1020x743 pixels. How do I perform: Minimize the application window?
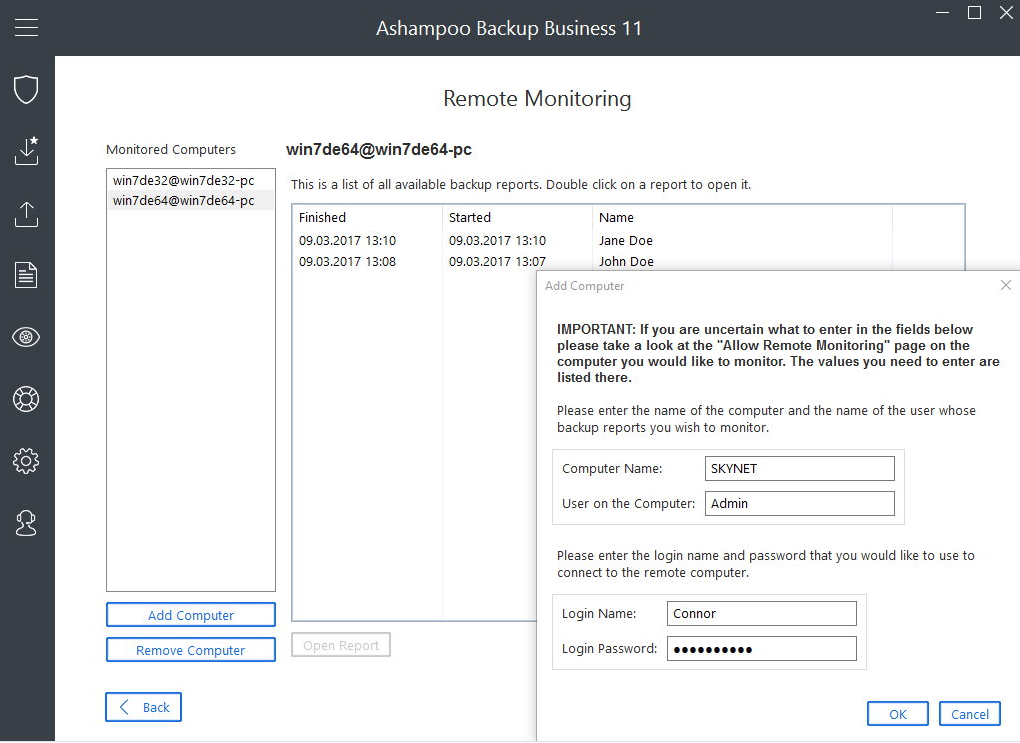(943, 12)
